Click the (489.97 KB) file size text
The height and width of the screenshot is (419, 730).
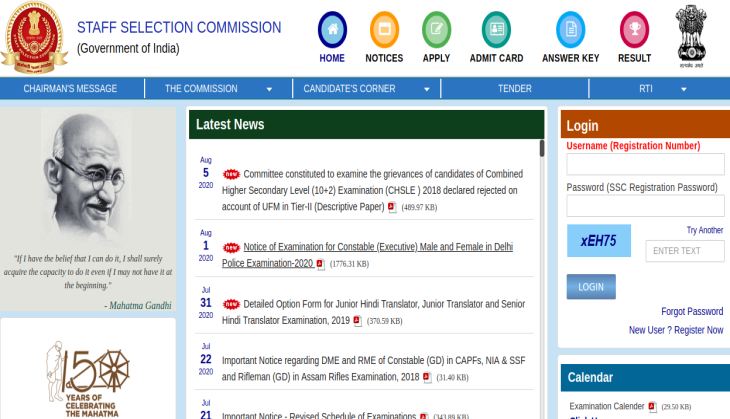[x=419, y=208]
